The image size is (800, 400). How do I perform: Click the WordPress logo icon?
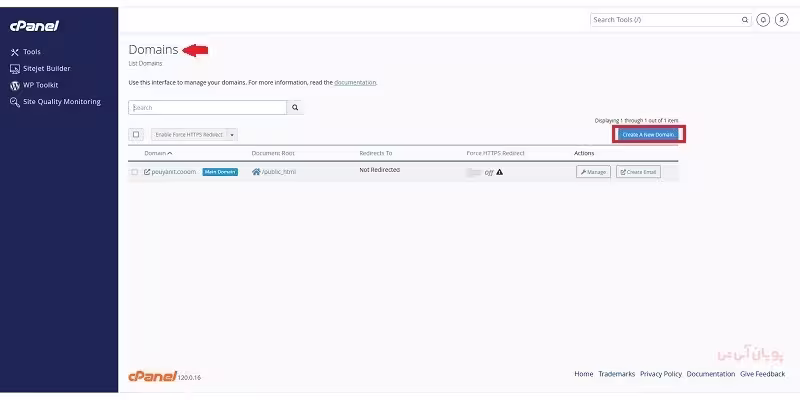pos(15,86)
